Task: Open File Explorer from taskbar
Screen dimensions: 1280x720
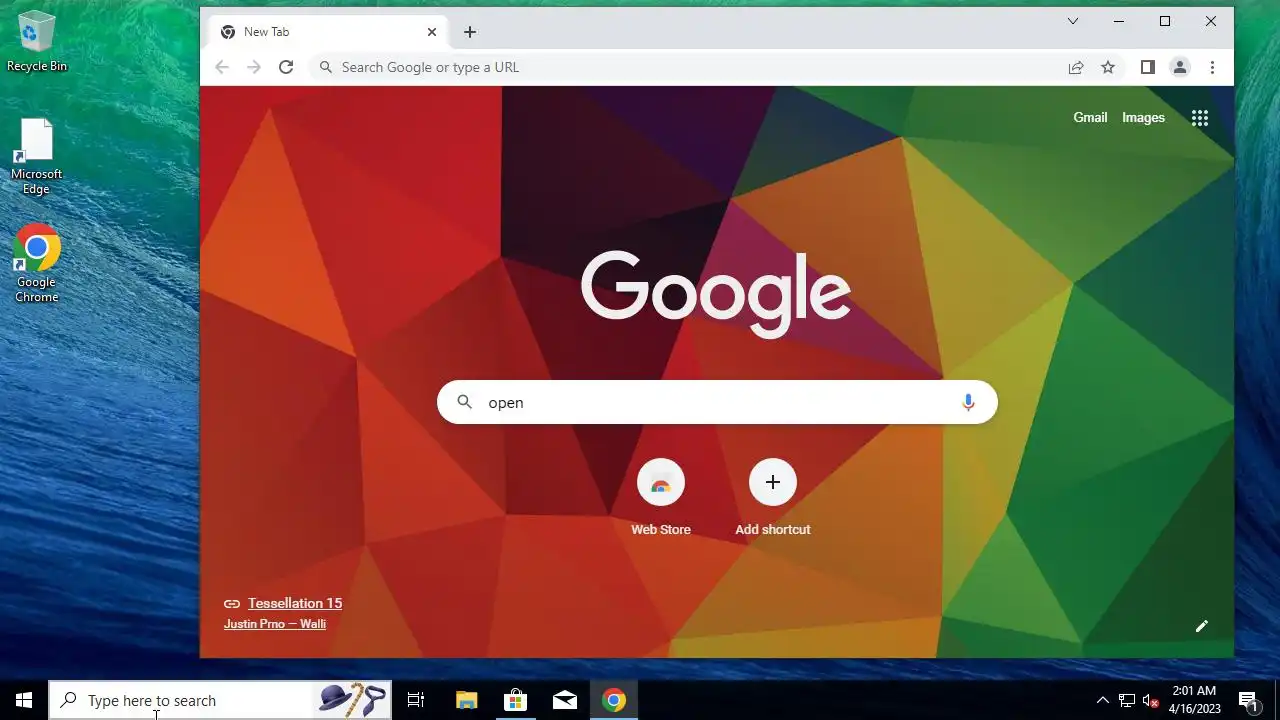Action: pyautogui.click(x=466, y=700)
